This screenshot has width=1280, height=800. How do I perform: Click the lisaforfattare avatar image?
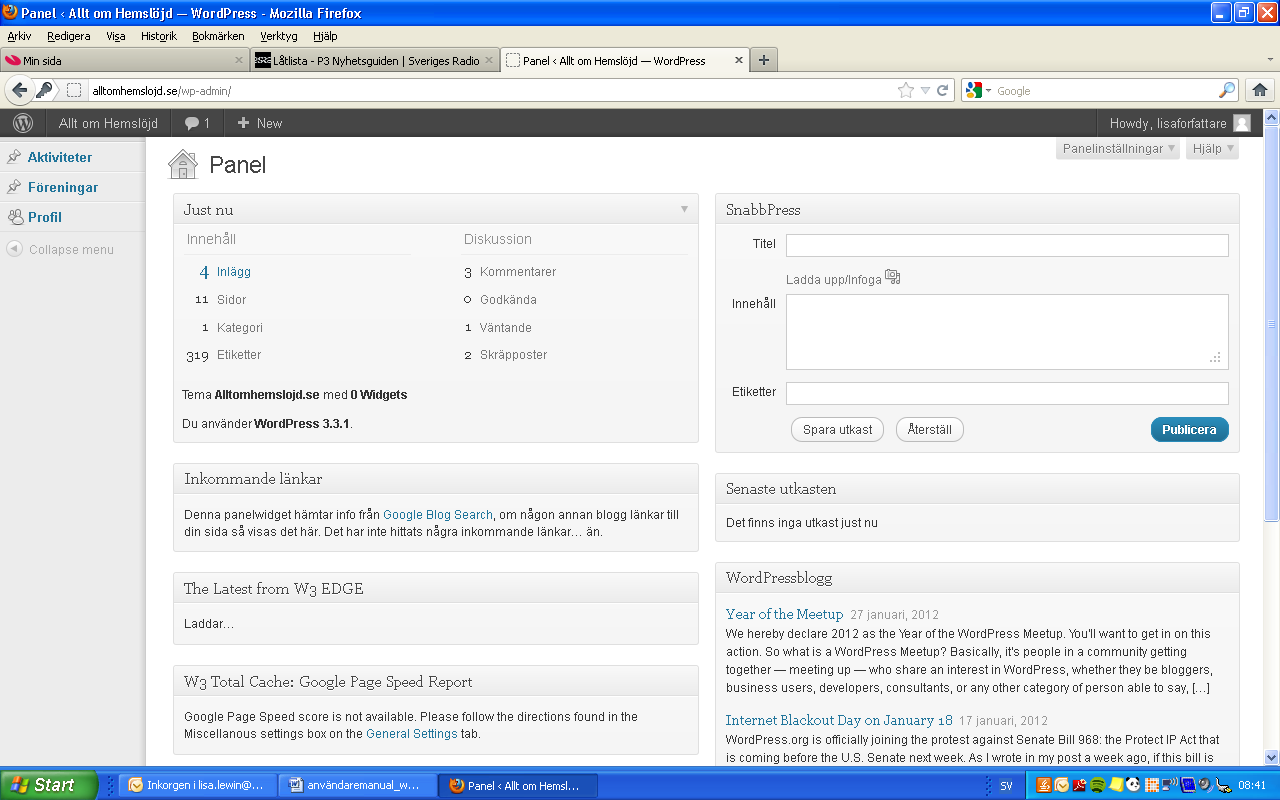pyautogui.click(x=1242, y=123)
